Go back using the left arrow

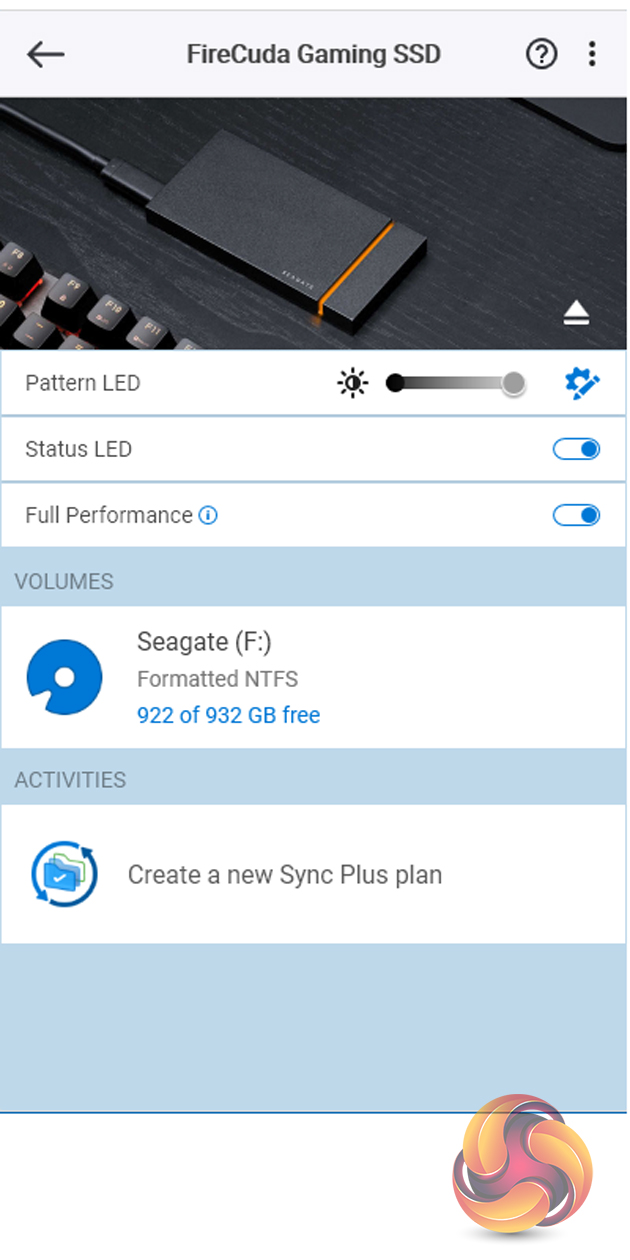45,54
